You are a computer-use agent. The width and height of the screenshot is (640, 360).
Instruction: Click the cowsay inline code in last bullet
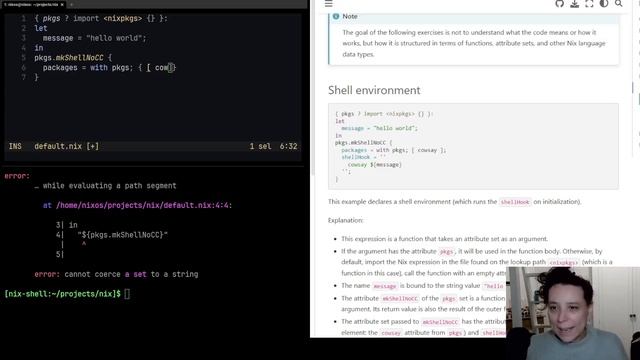pyautogui.click(x=391, y=333)
